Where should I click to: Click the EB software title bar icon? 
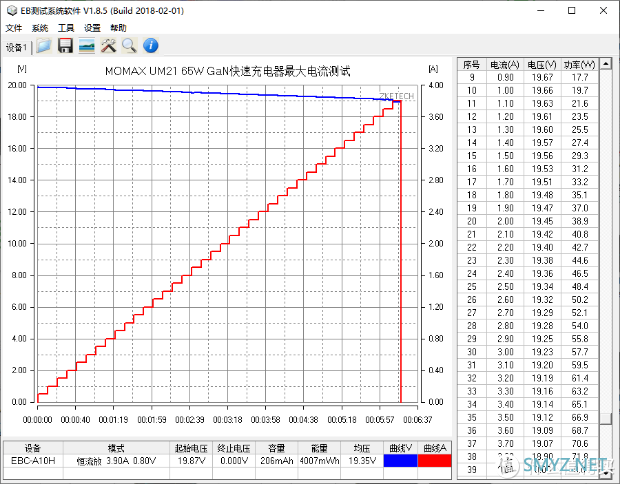(x=12, y=11)
